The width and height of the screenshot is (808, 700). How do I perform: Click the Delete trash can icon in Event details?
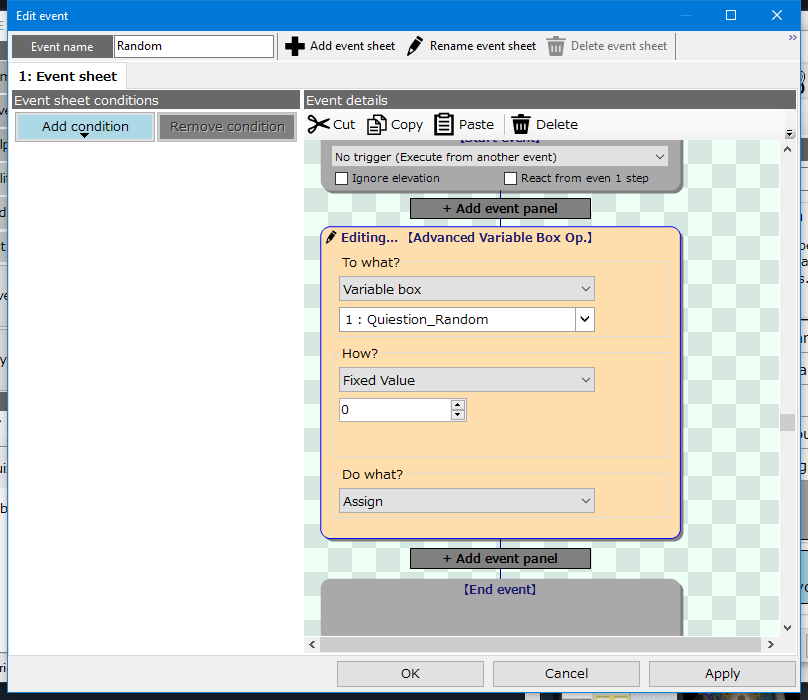[520, 124]
